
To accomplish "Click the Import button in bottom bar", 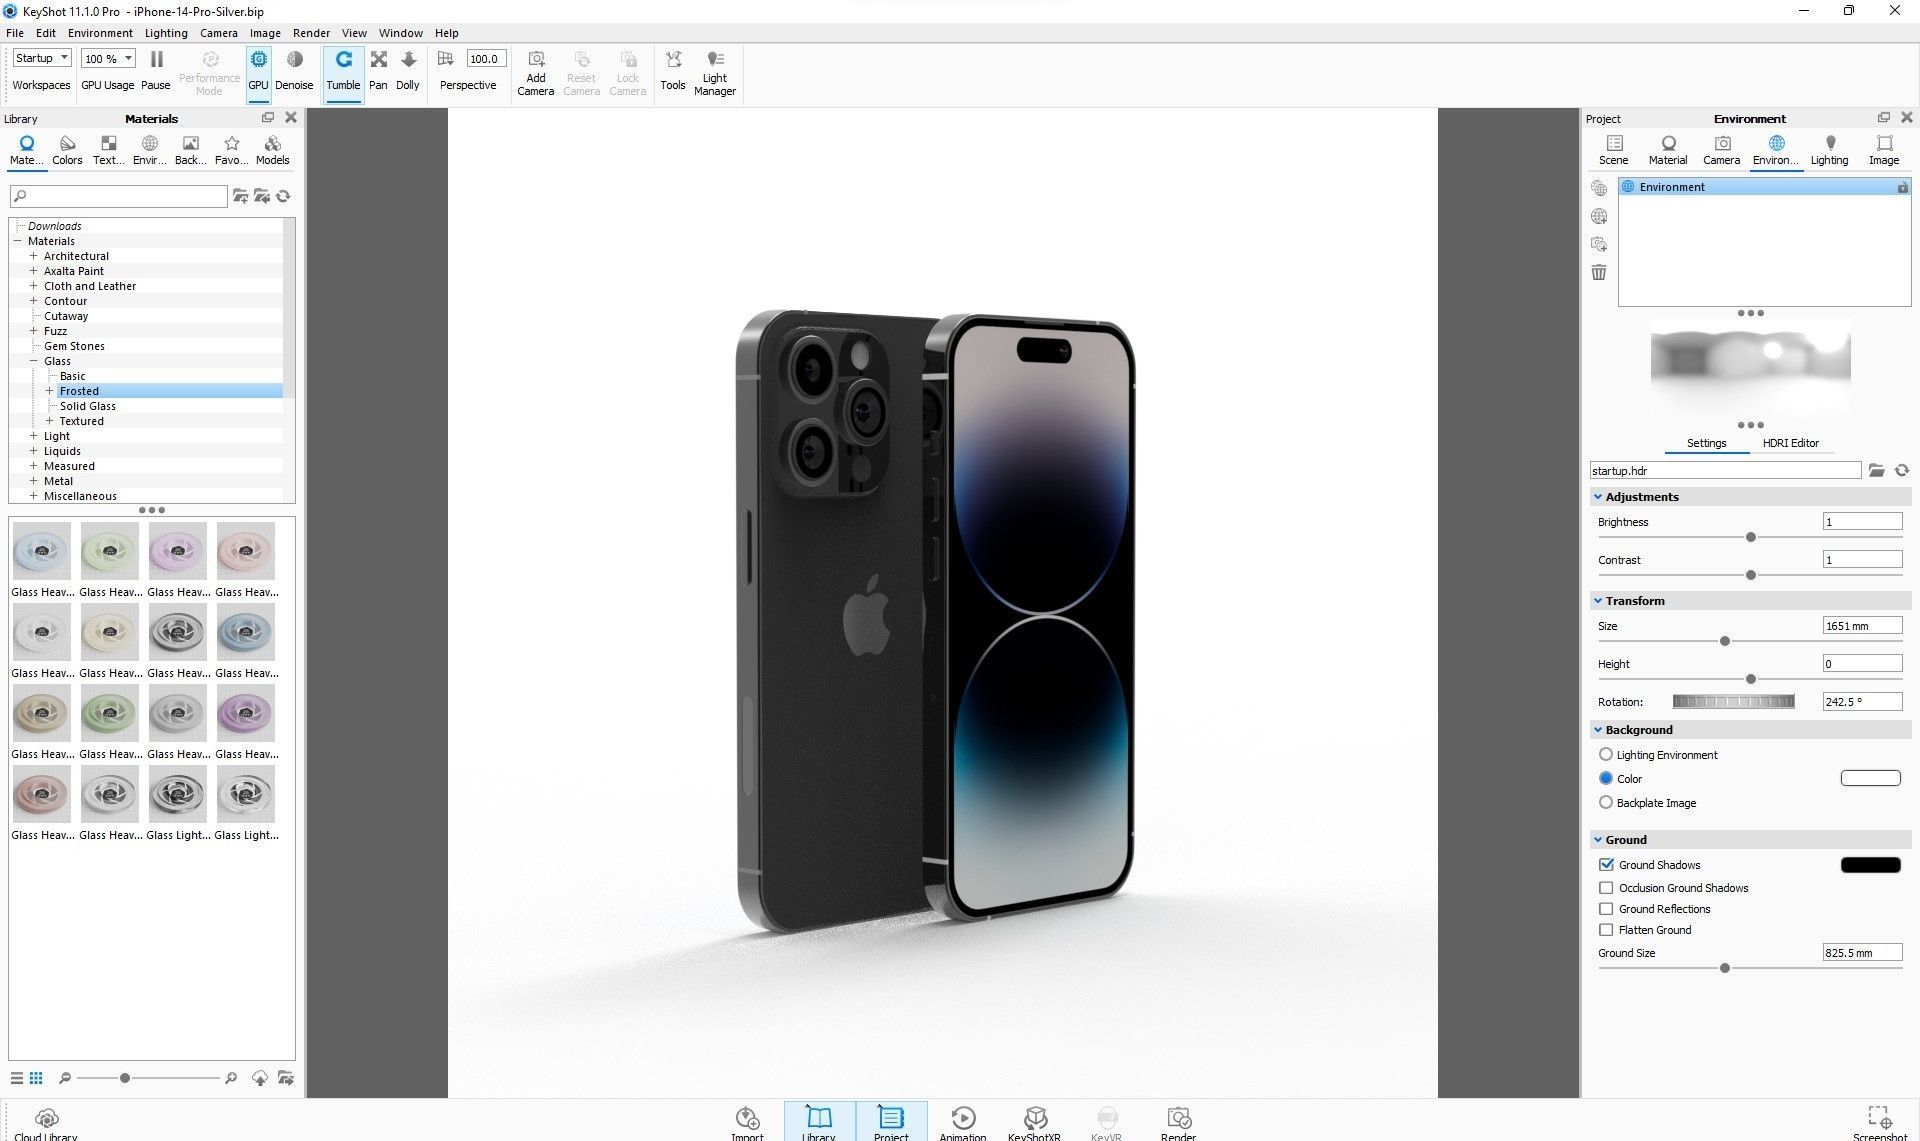I will (x=747, y=1124).
